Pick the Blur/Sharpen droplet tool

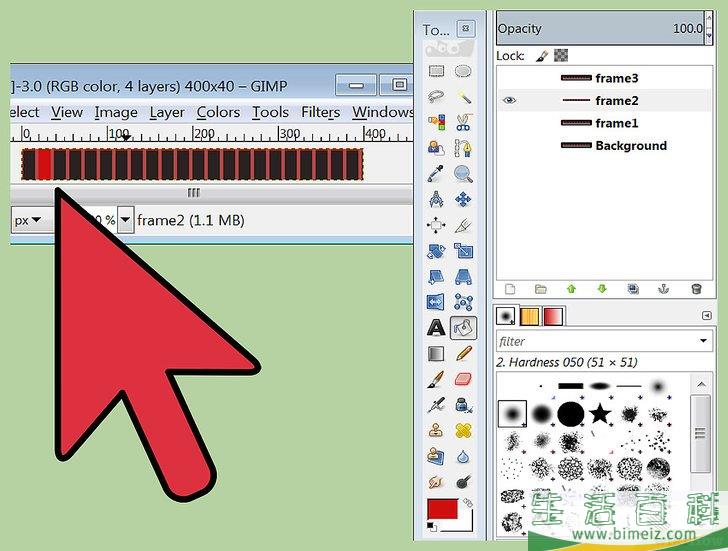pyautogui.click(x=463, y=456)
